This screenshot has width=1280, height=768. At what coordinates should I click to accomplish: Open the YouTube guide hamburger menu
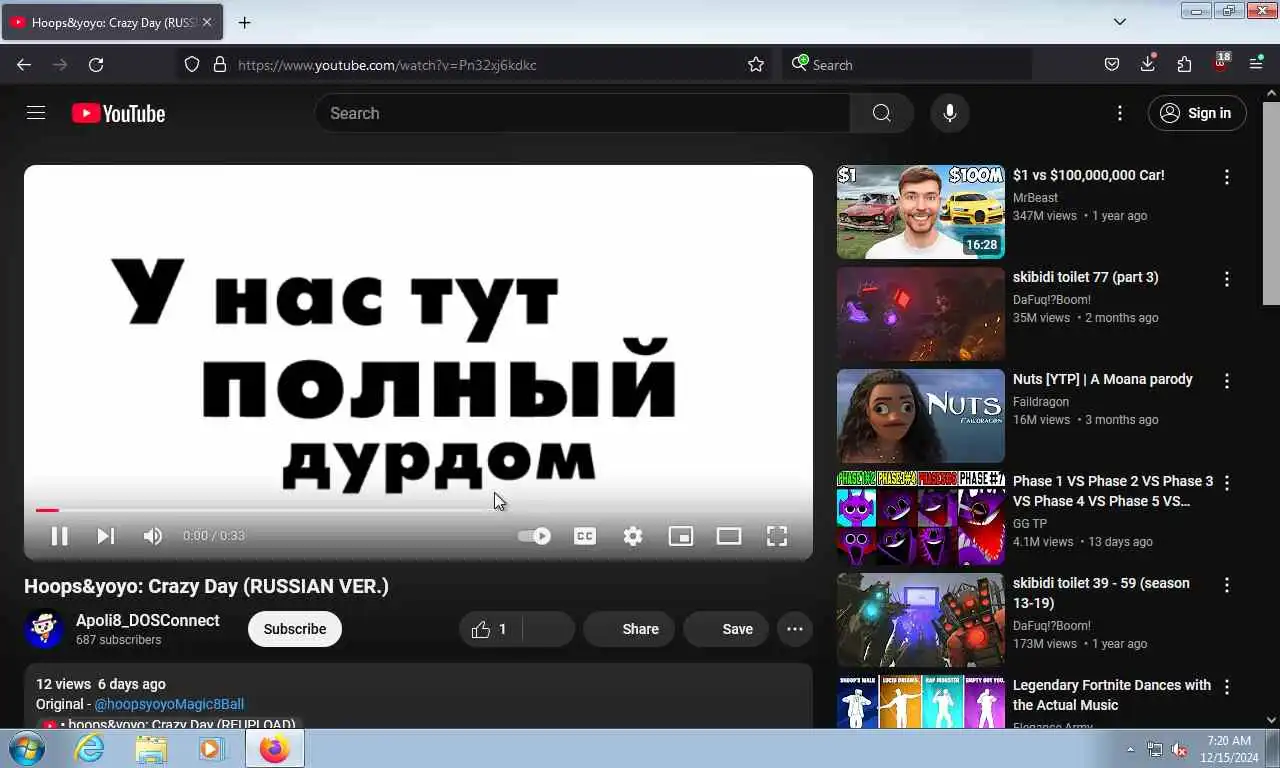click(x=36, y=113)
